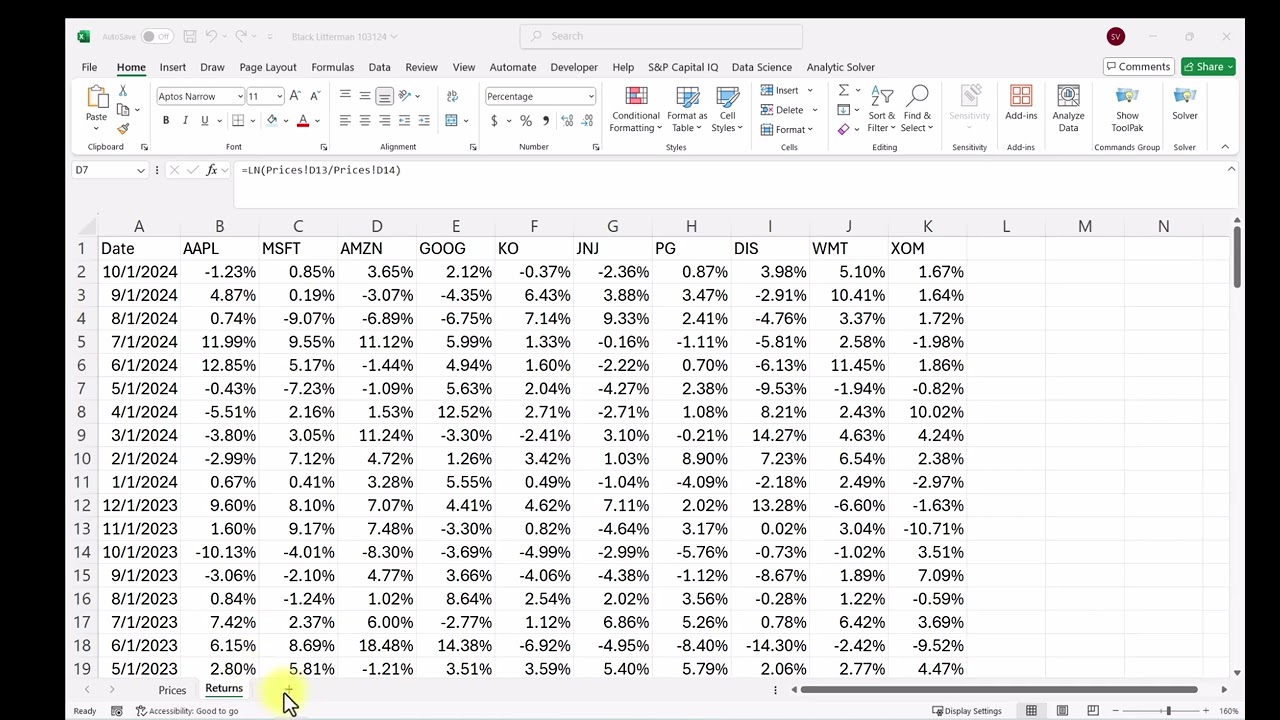Screen dimensions: 1280x720
Task: Switch to Page Layout view in status bar
Action: pos(1062,711)
